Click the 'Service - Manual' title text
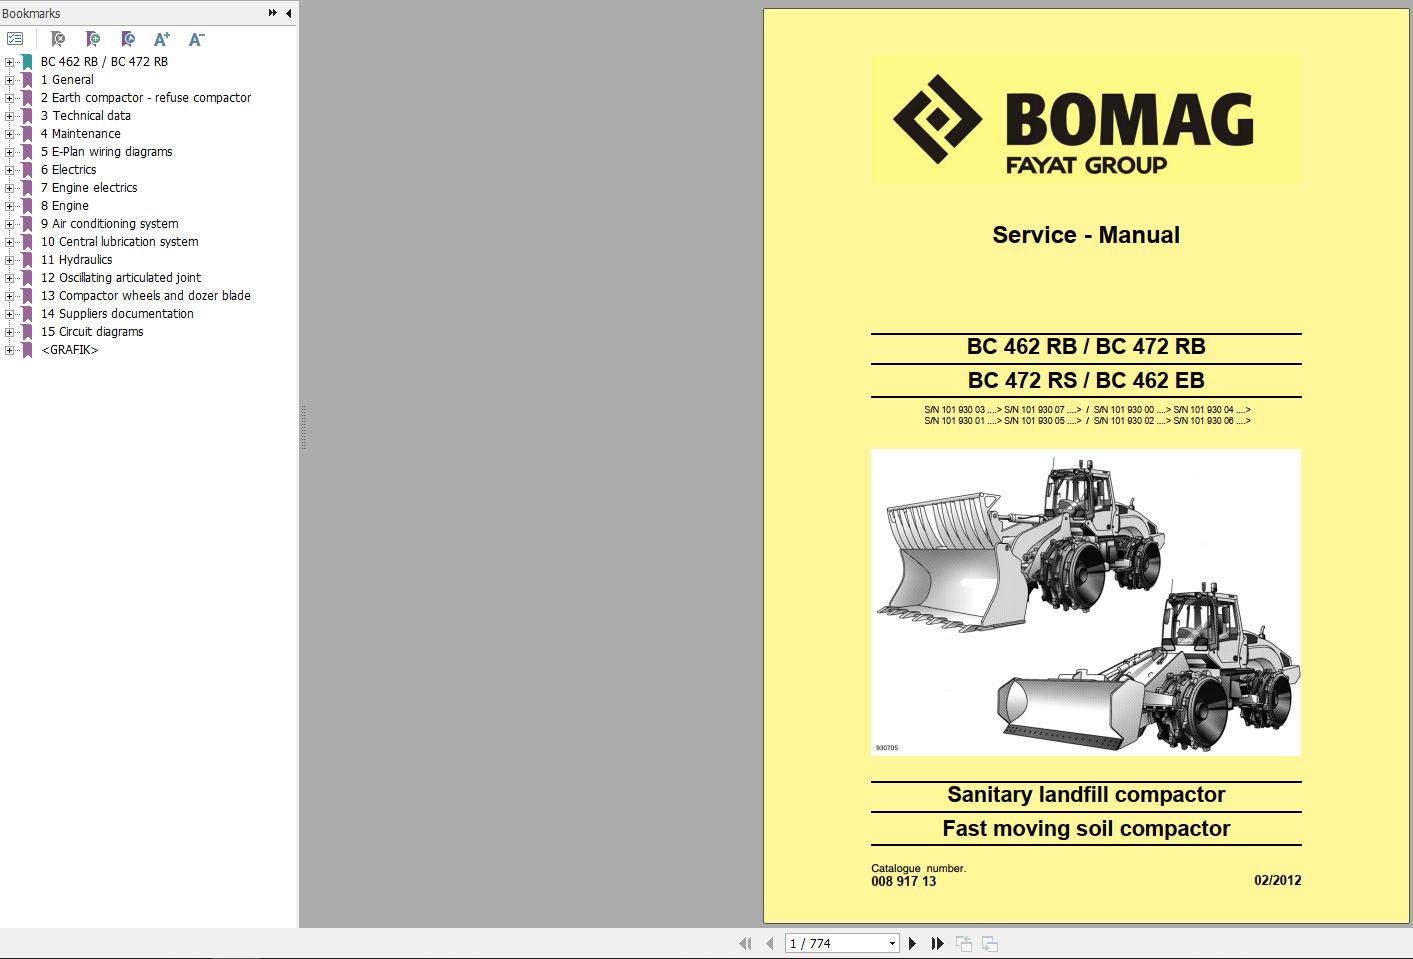Image resolution: width=1413 pixels, height=959 pixels. (x=1086, y=235)
